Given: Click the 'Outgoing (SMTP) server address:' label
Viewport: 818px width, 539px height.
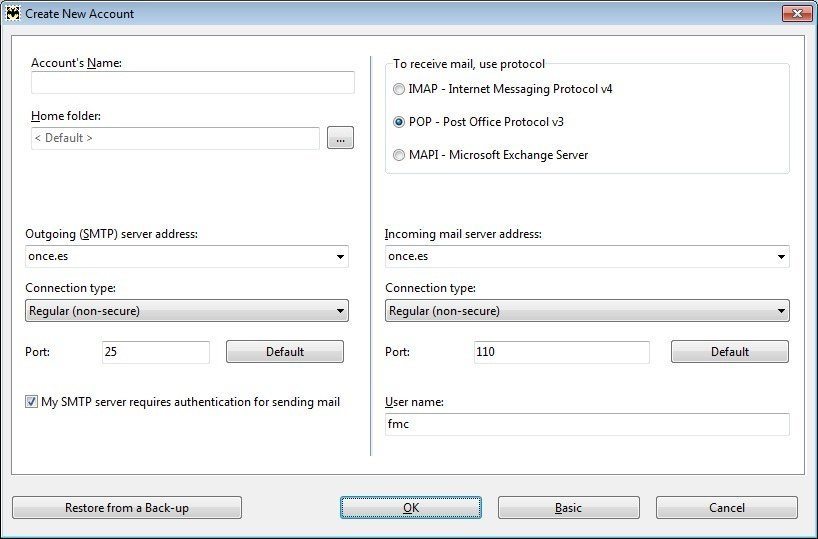Looking at the screenshot, I should 112,234.
